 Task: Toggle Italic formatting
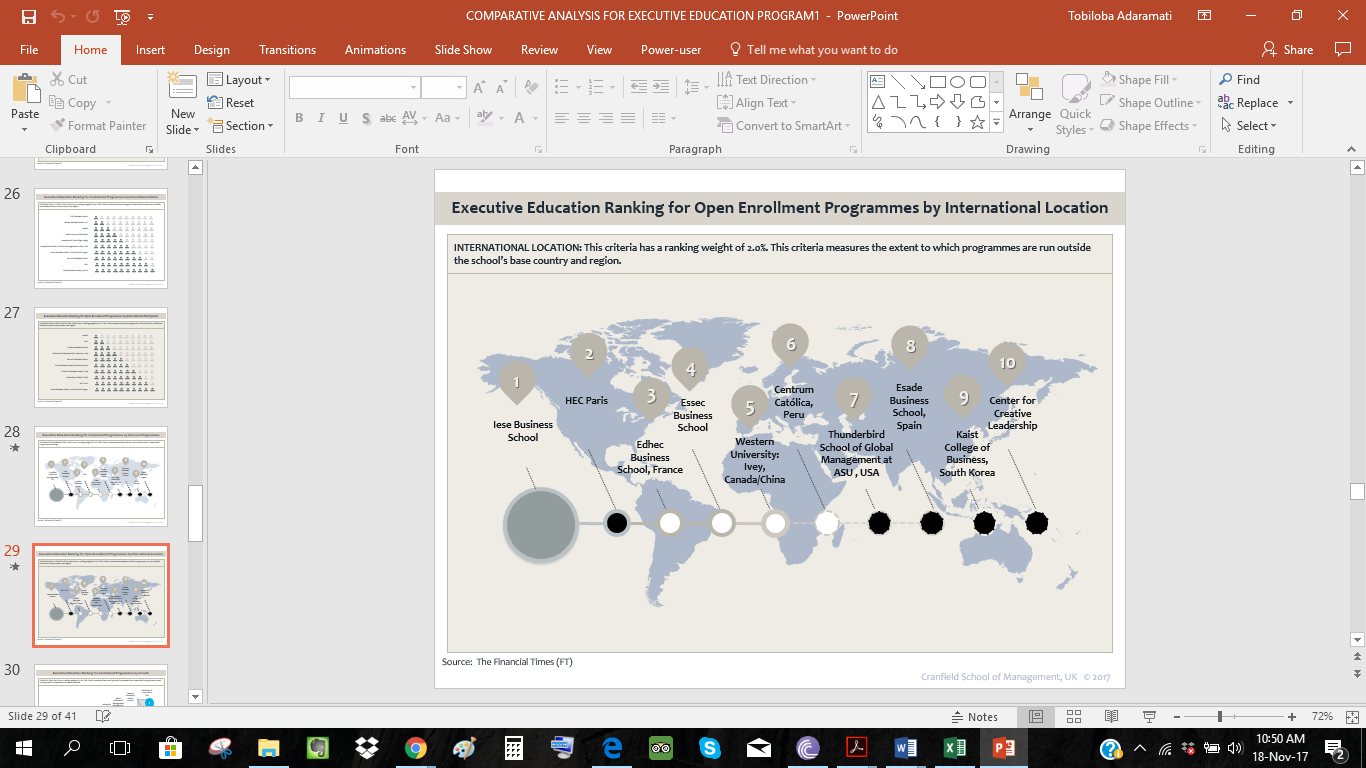321,118
